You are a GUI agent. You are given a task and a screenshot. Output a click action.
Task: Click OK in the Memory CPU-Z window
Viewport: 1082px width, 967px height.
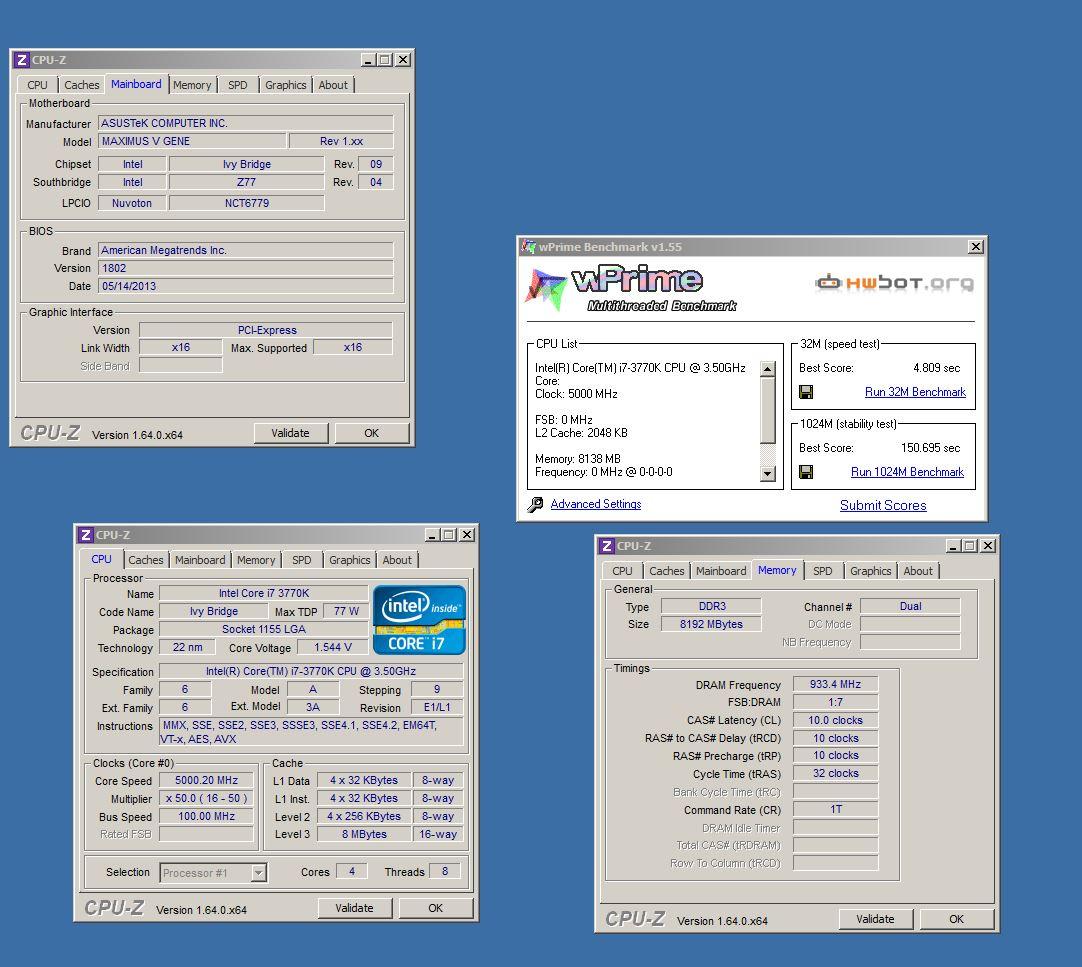tap(956, 919)
